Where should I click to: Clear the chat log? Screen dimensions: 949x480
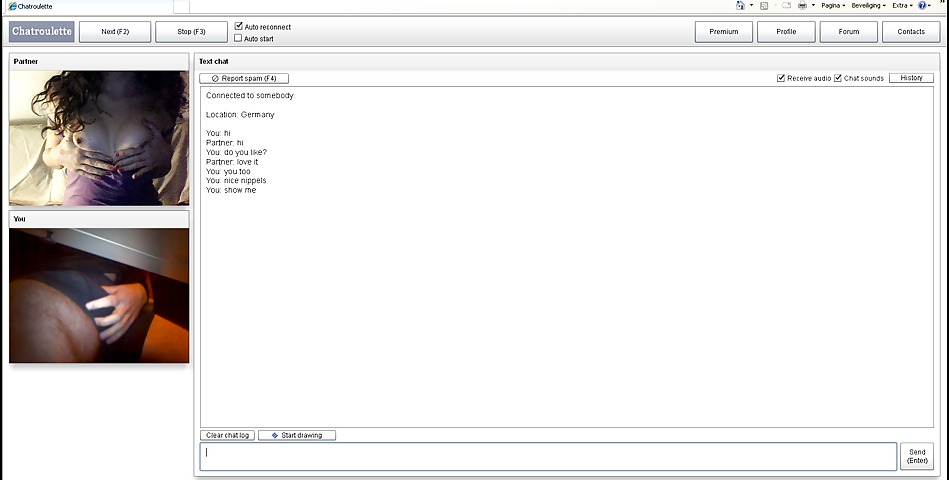pos(228,435)
